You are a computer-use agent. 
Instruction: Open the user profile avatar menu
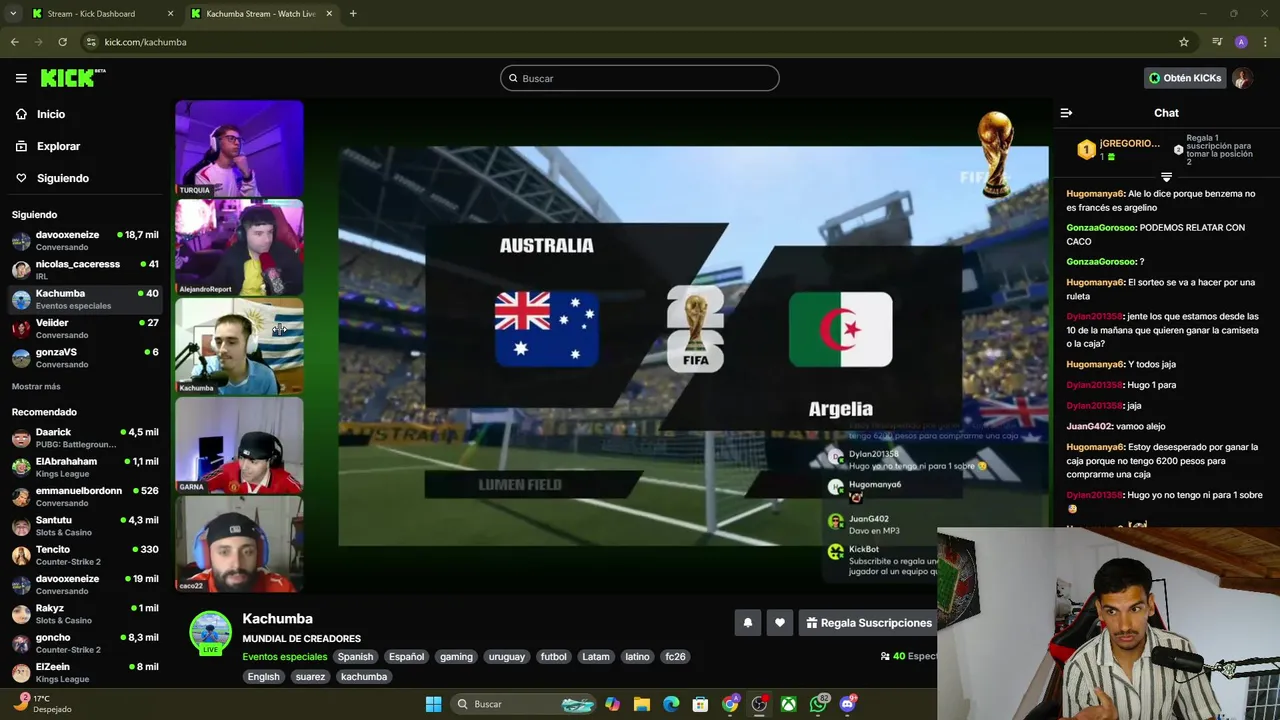[x=1242, y=78]
